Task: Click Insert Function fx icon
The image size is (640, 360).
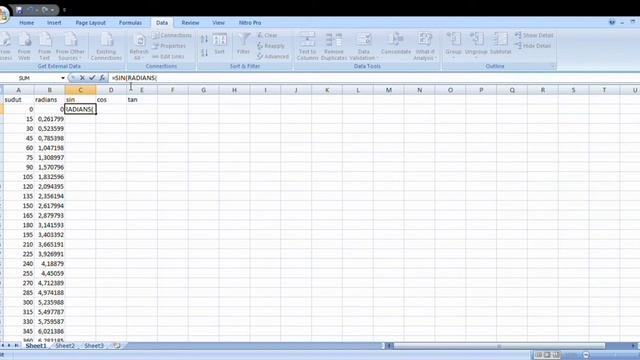Action: click(x=102, y=78)
